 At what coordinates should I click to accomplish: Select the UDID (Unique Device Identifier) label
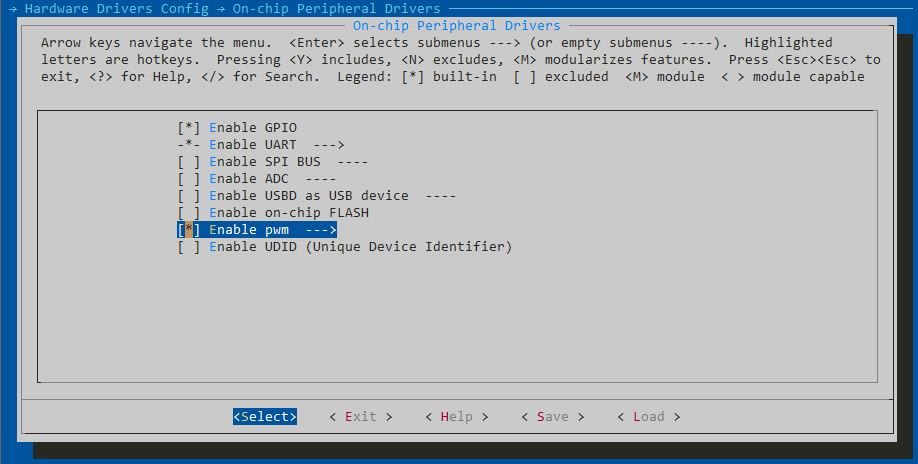360,247
